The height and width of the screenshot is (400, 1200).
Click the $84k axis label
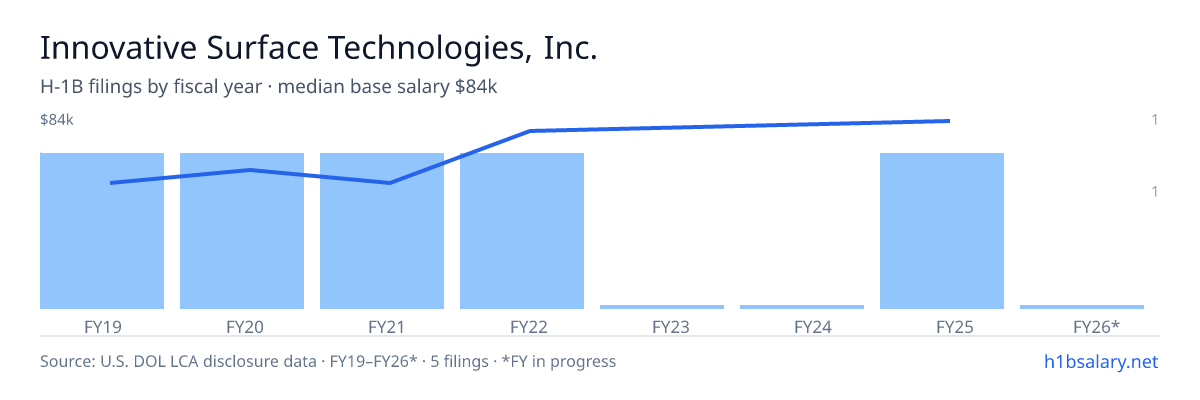tap(57, 120)
